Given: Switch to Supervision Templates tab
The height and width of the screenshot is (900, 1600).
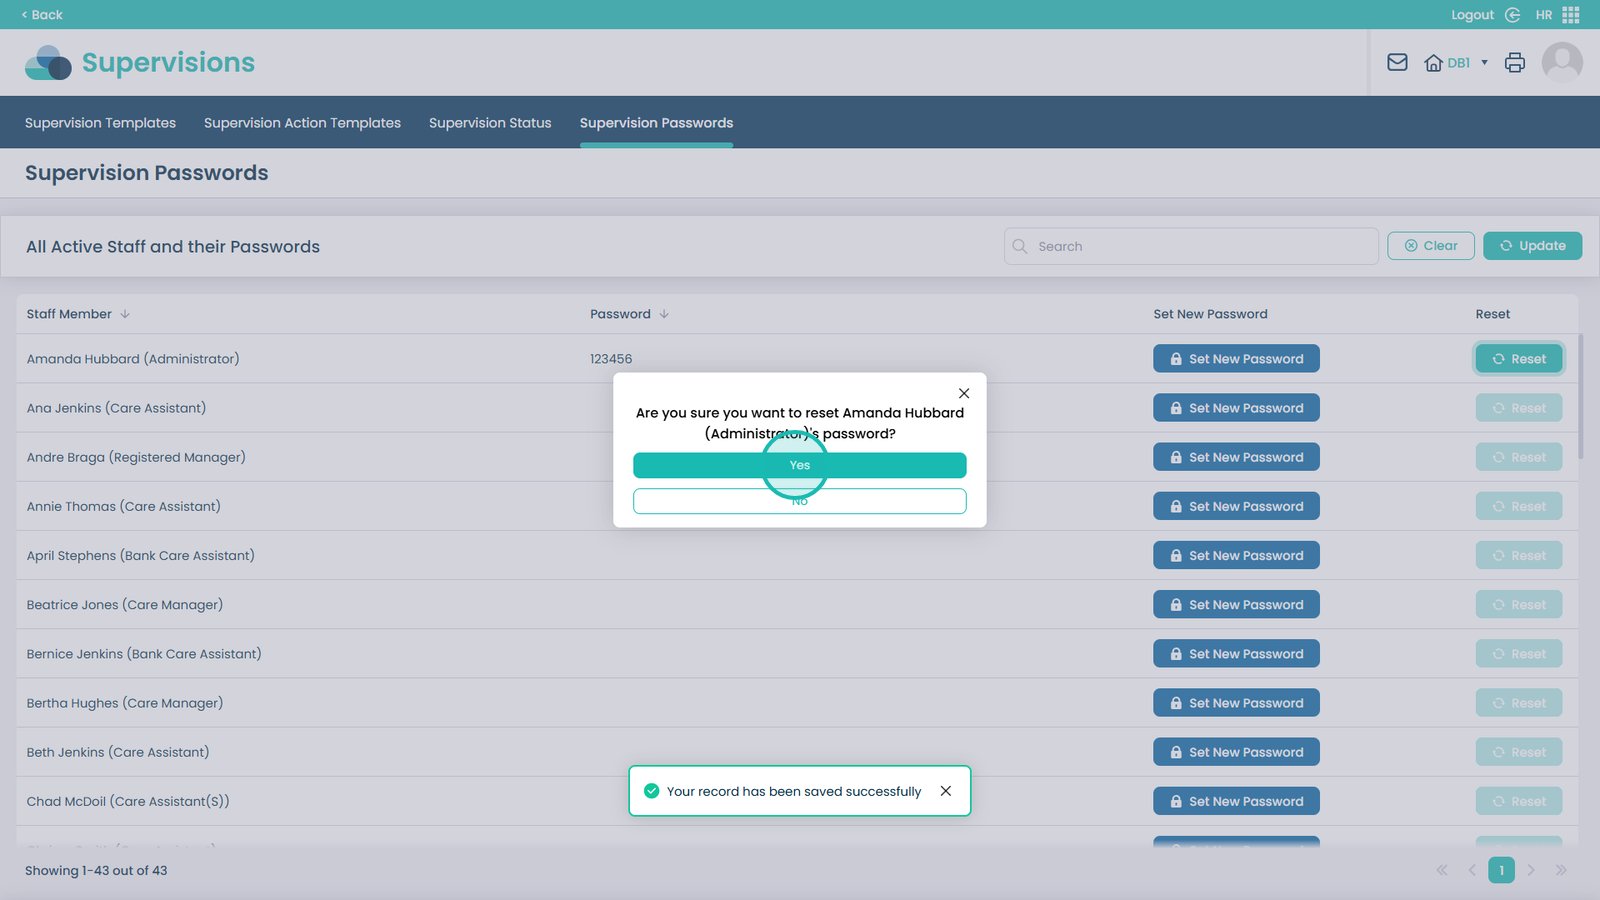Looking at the screenshot, I should [100, 123].
